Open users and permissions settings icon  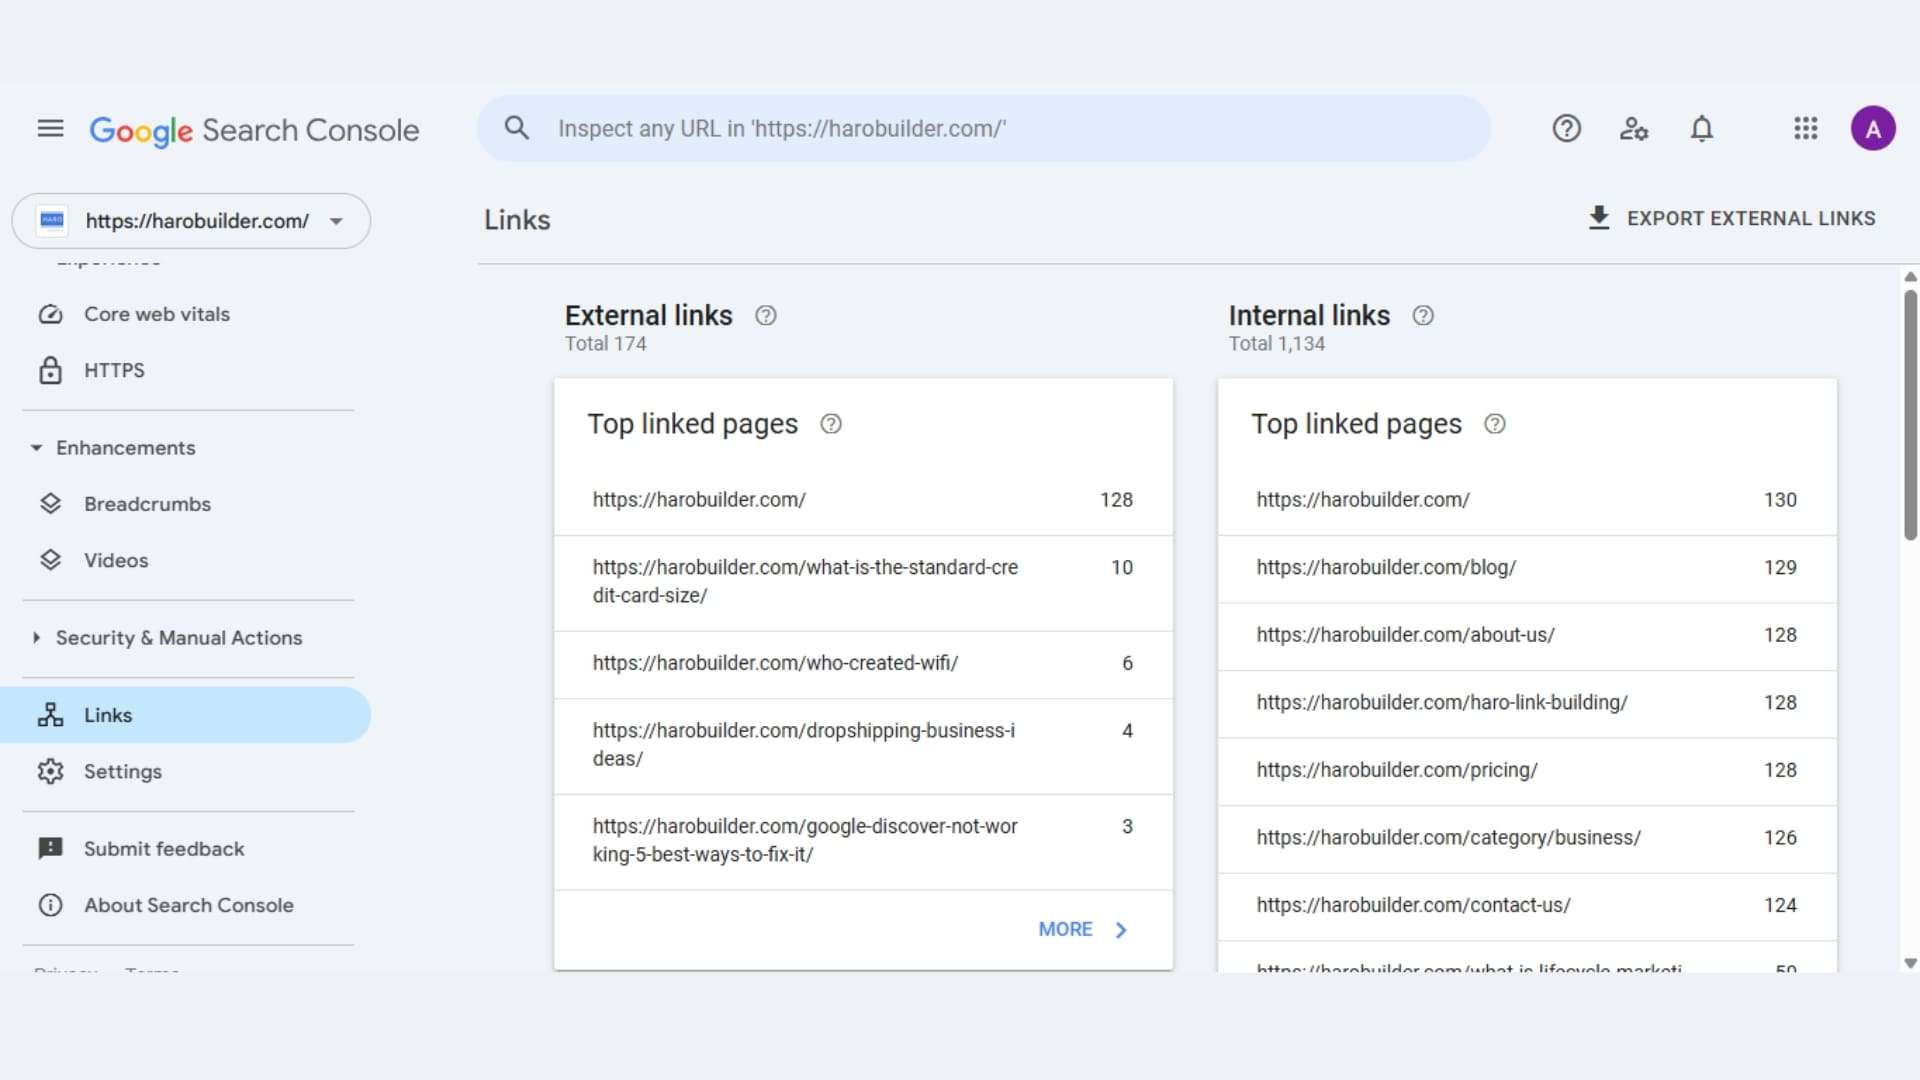point(1634,128)
